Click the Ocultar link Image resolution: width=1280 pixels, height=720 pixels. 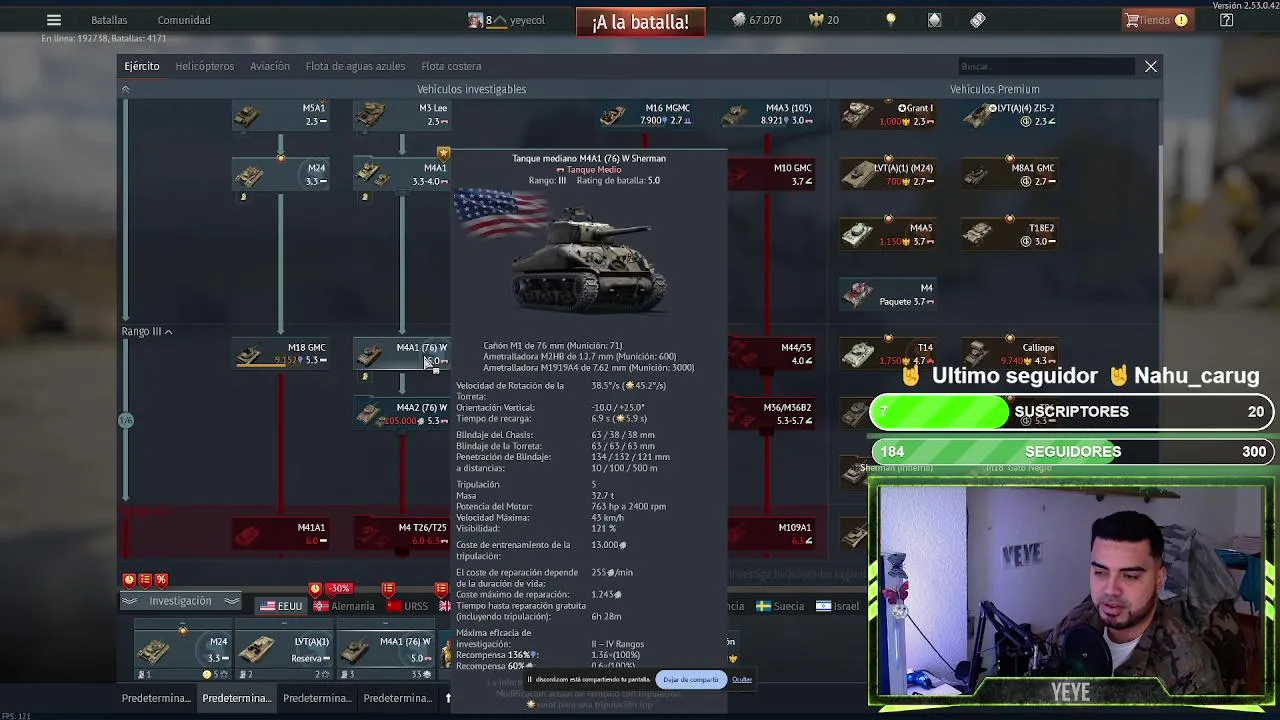[x=742, y=679]
